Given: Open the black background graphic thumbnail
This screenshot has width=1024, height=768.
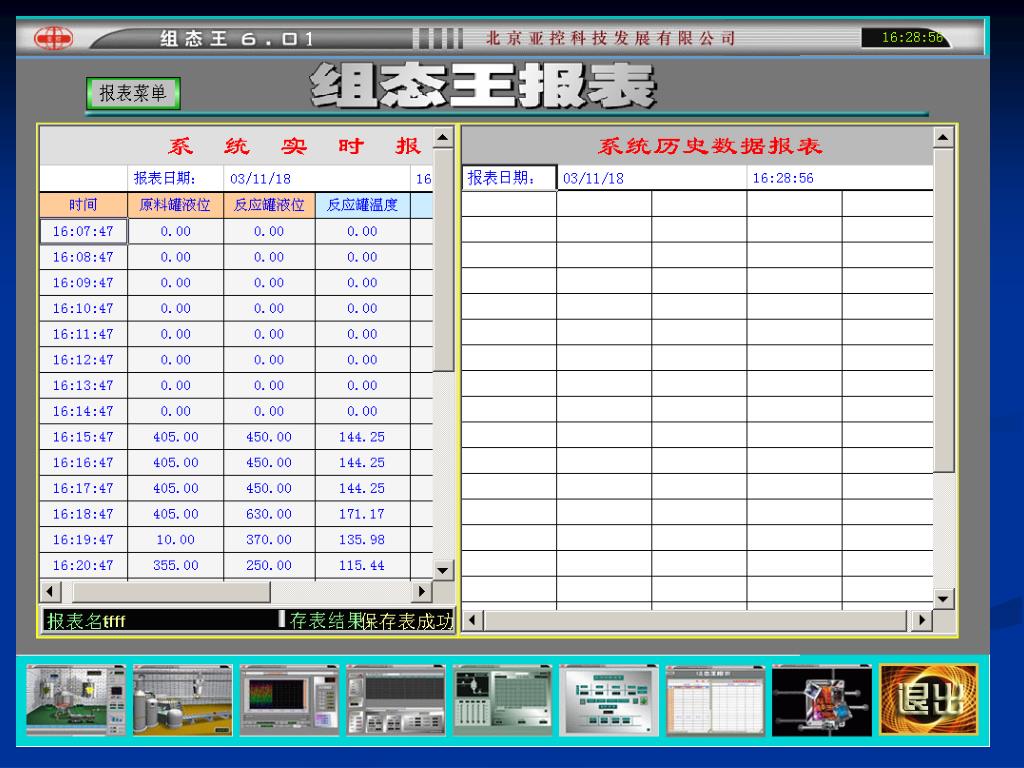Looking at the screenshot, I should (822, 700).
